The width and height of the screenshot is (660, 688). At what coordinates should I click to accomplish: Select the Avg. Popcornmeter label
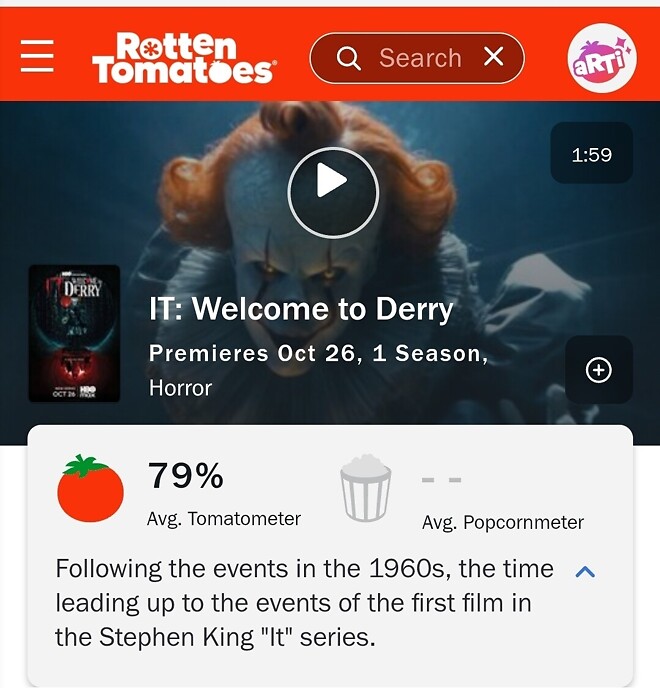[x=503, y=522]
